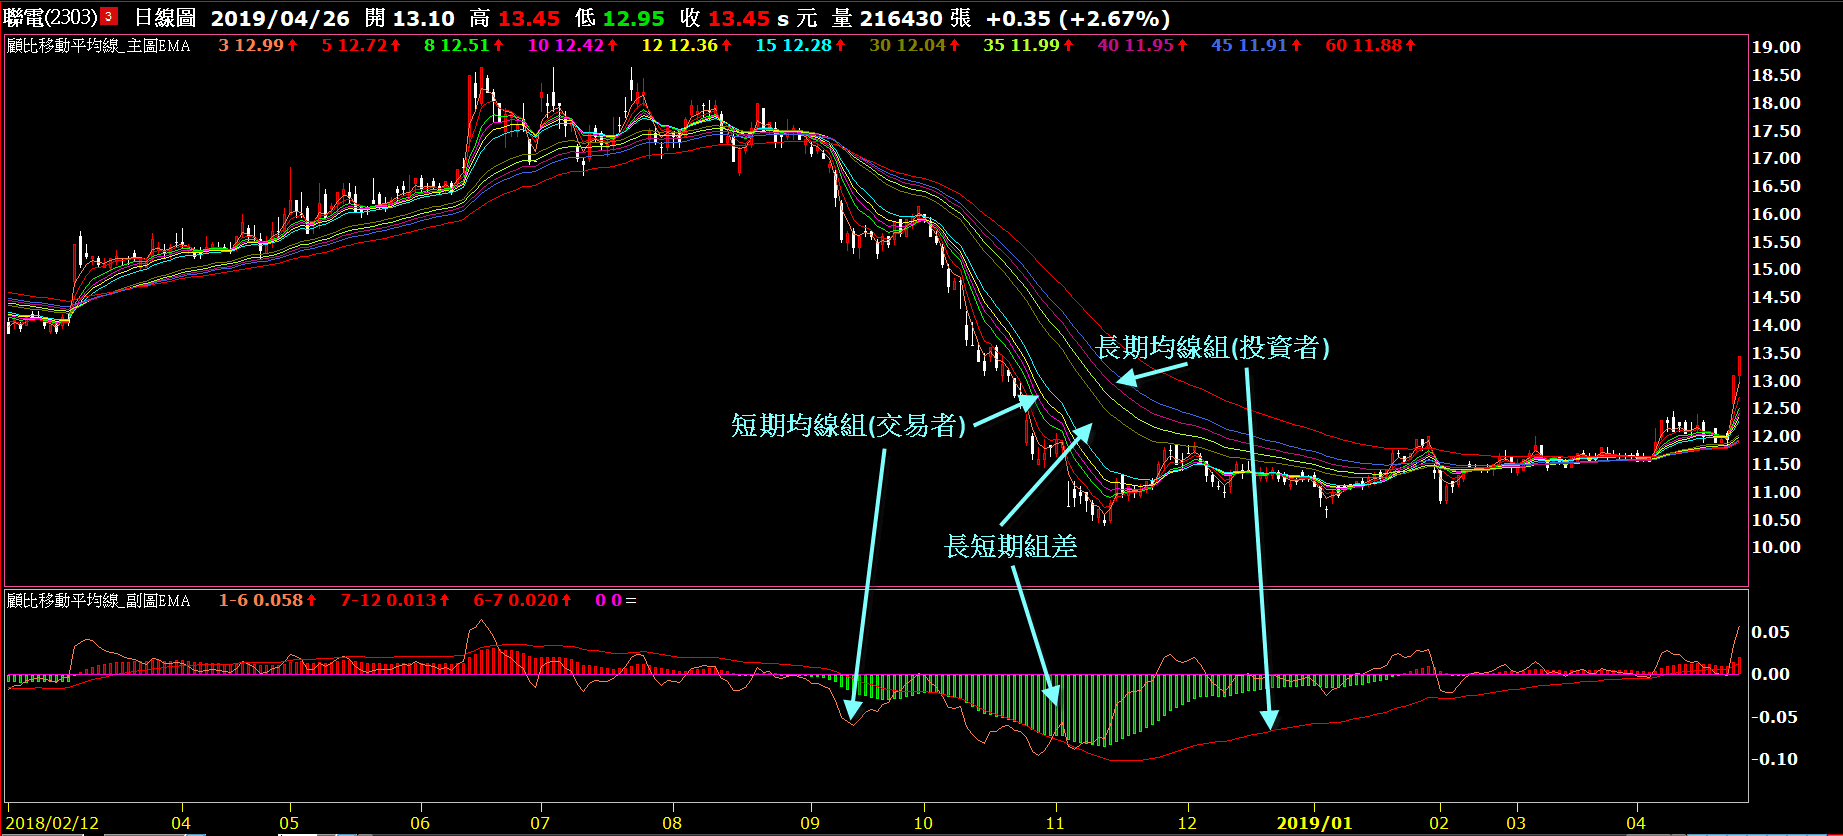1843x836 pixels.
Task: Select the 長期均線組(投資者) annotation text
Action: 1212,347
